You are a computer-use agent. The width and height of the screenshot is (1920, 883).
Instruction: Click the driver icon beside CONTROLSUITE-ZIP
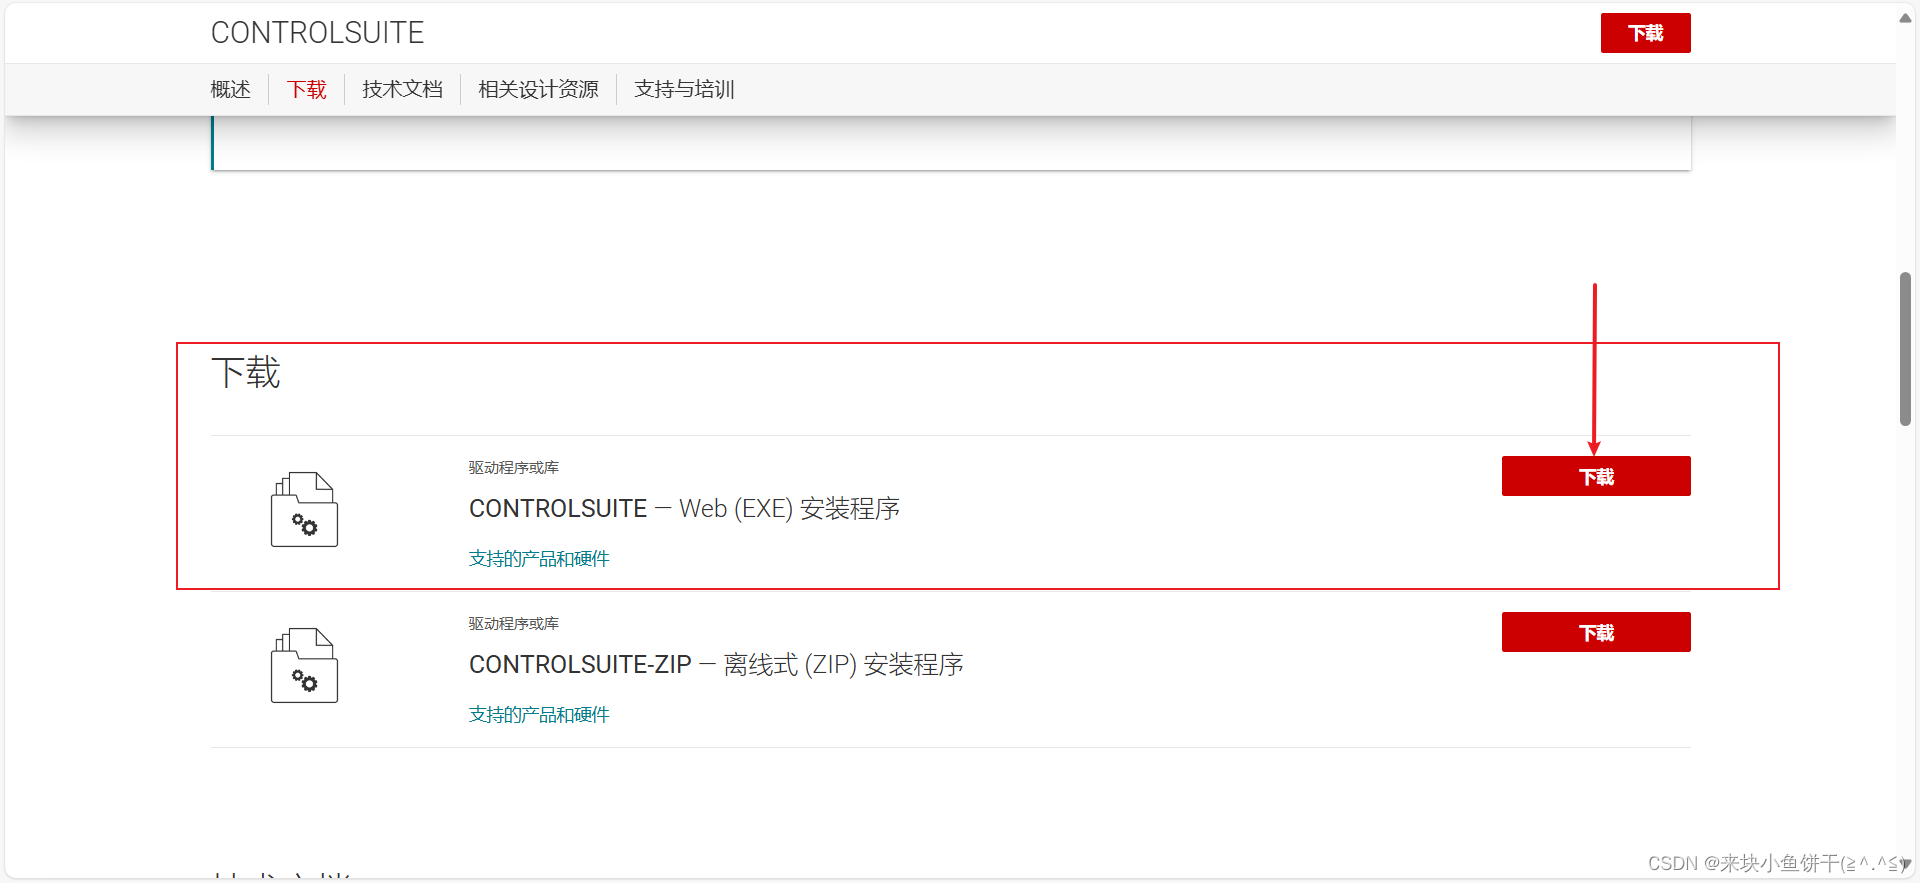[x=304, y=665]
